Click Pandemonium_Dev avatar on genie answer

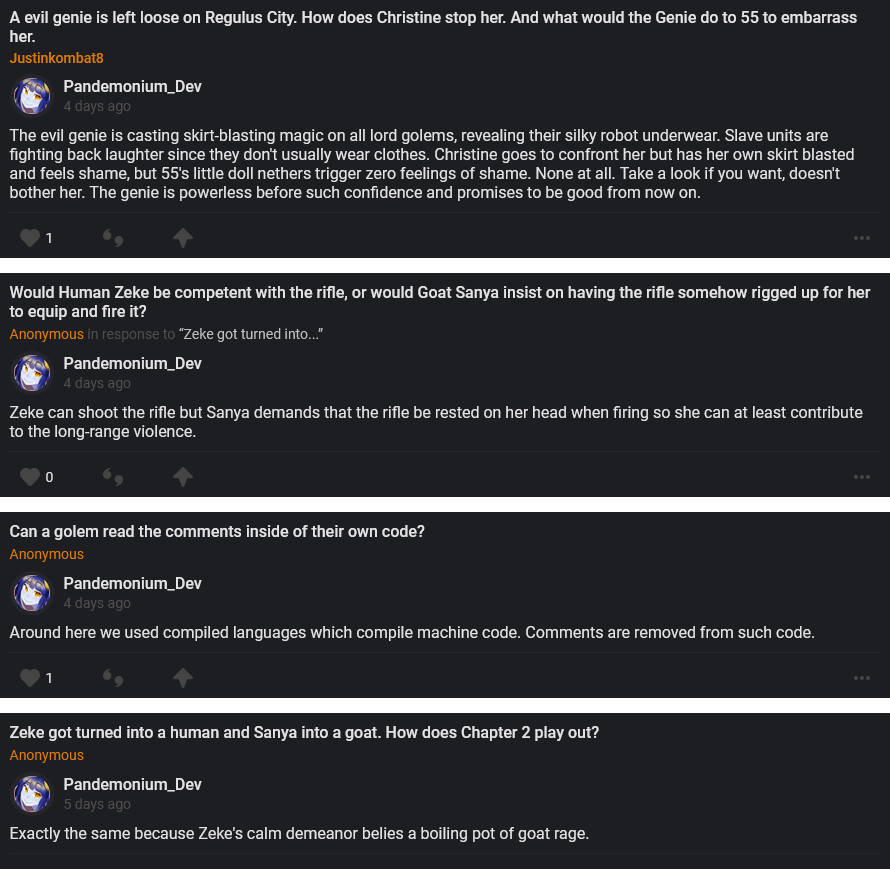point(32,96)
